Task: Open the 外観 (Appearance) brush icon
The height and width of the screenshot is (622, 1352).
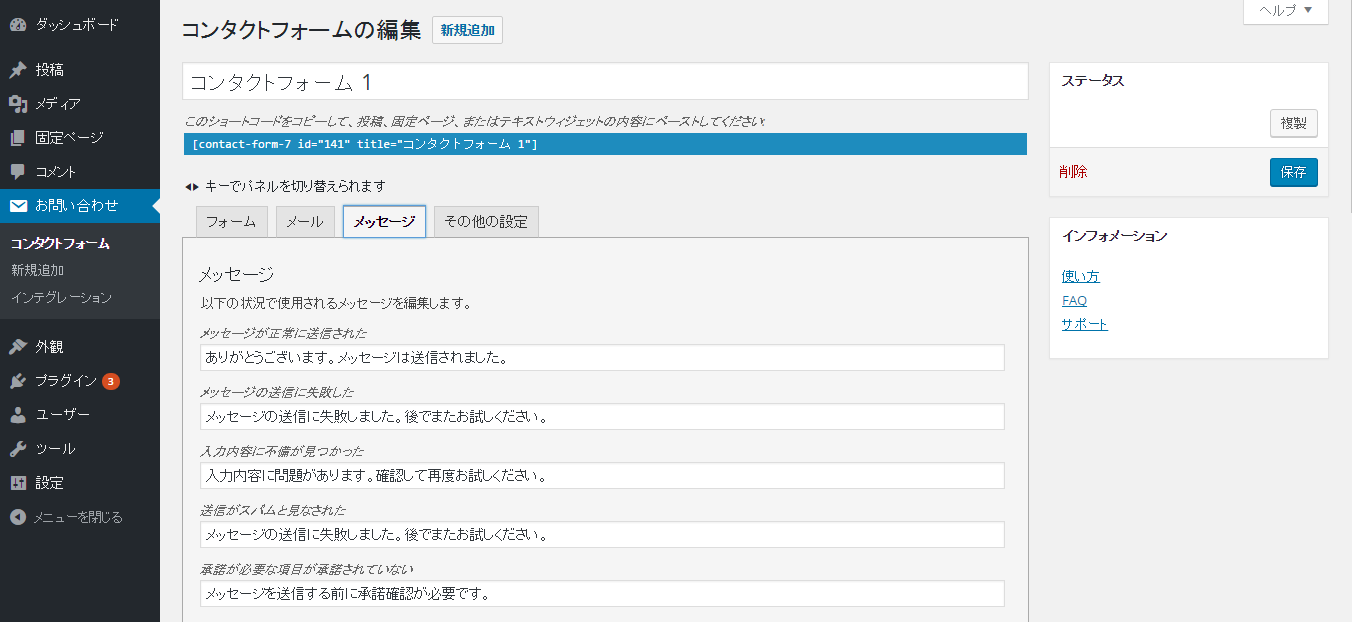Action: pyautogui.click(x=17, y=346)
